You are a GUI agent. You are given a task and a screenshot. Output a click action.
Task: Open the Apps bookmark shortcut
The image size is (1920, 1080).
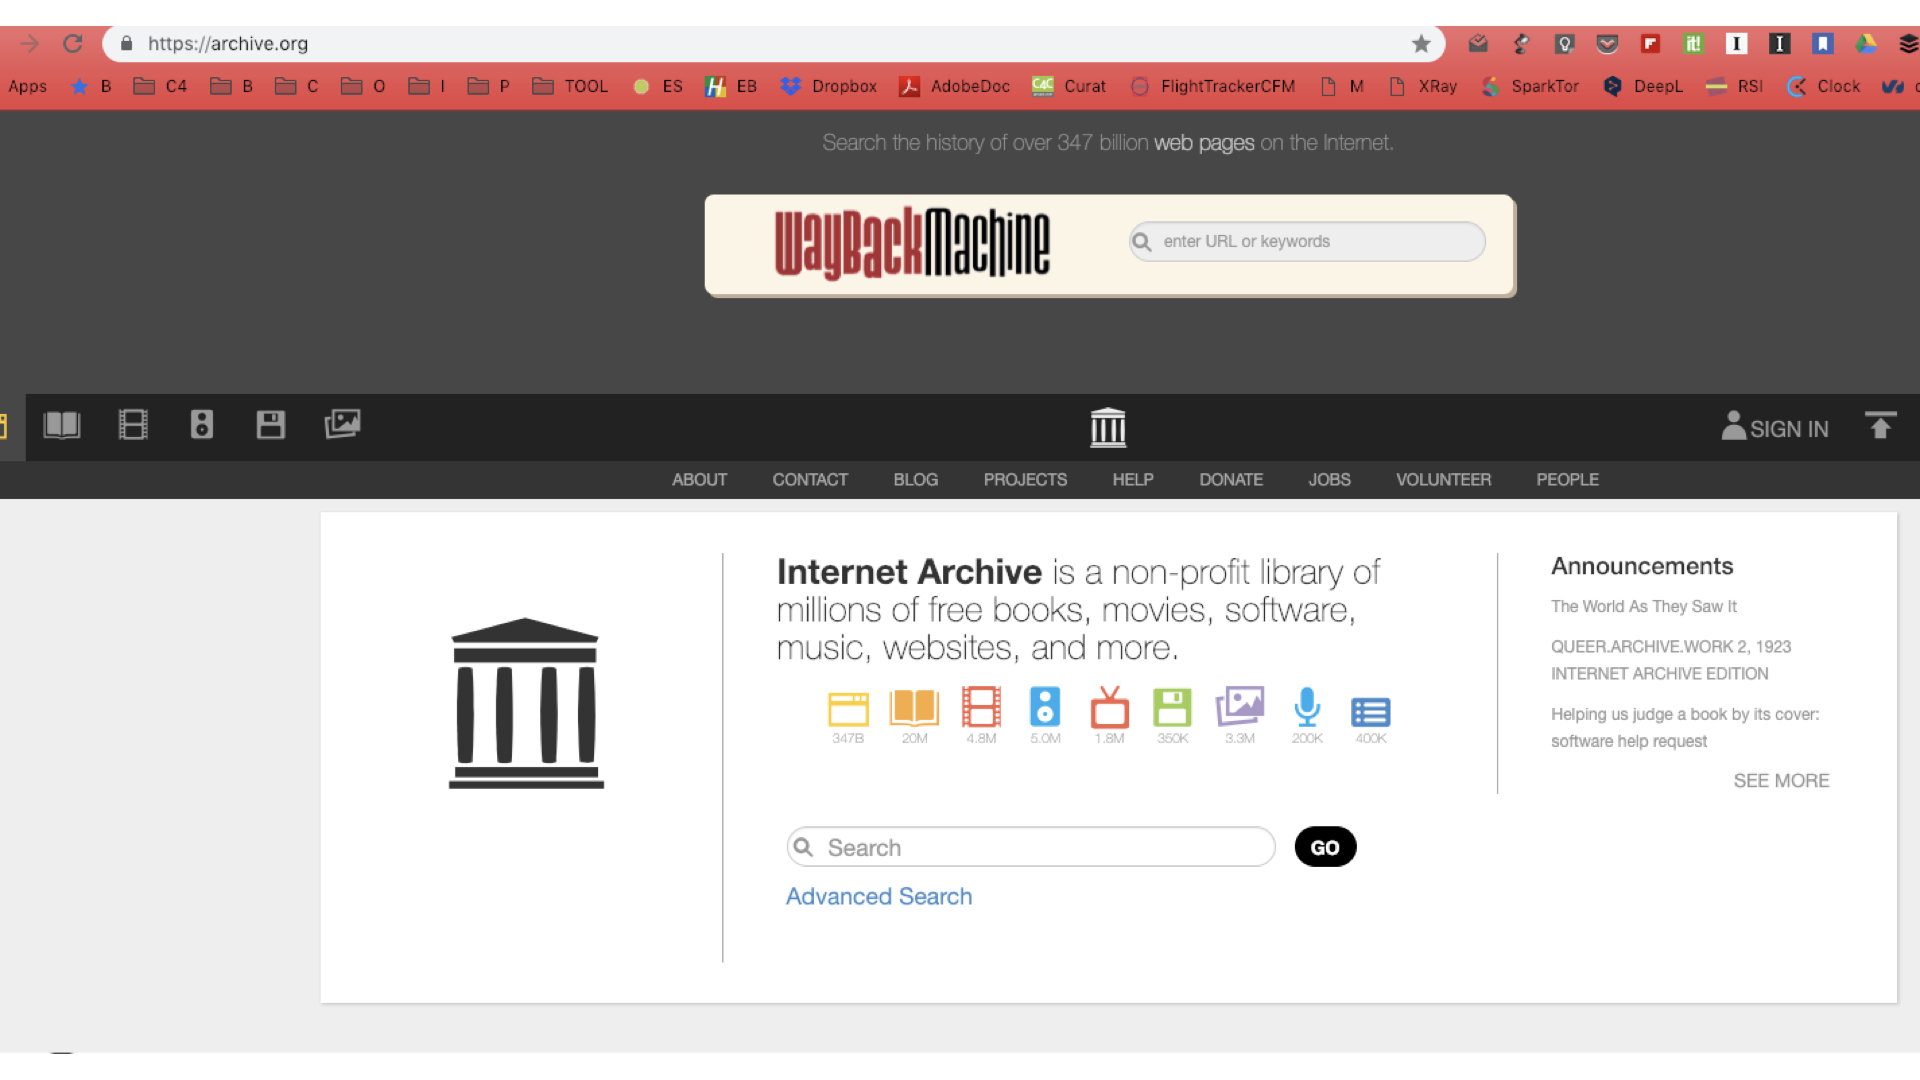[27, 86]
